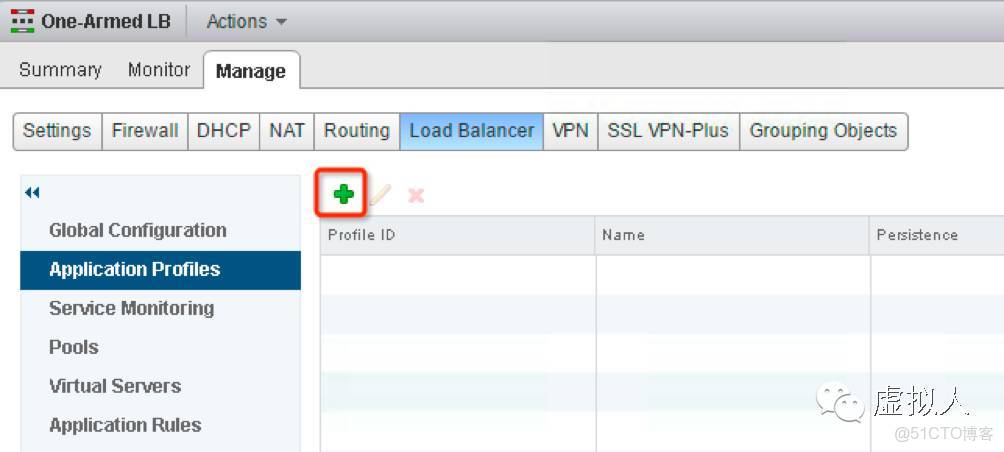Viewport: 1004px width, 452px height.
Task: Click the One-Armed LB edge icon
Action: pos(22,21)
